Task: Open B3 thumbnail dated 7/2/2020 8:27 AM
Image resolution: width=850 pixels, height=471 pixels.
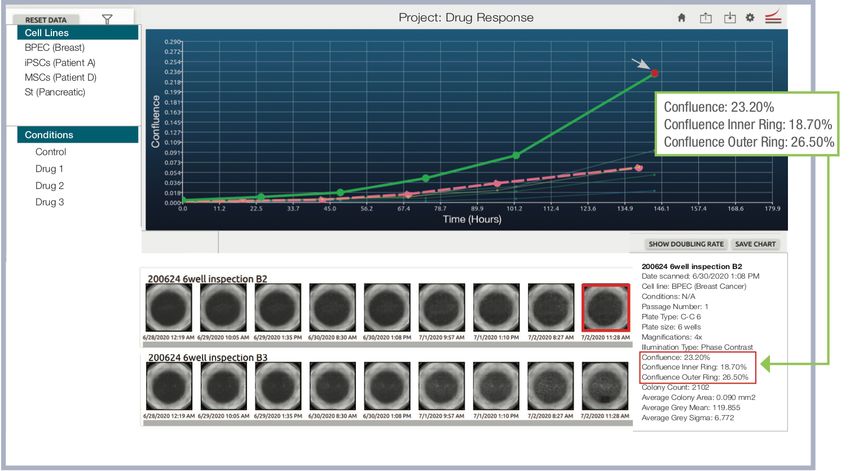Action: (551, 386)
